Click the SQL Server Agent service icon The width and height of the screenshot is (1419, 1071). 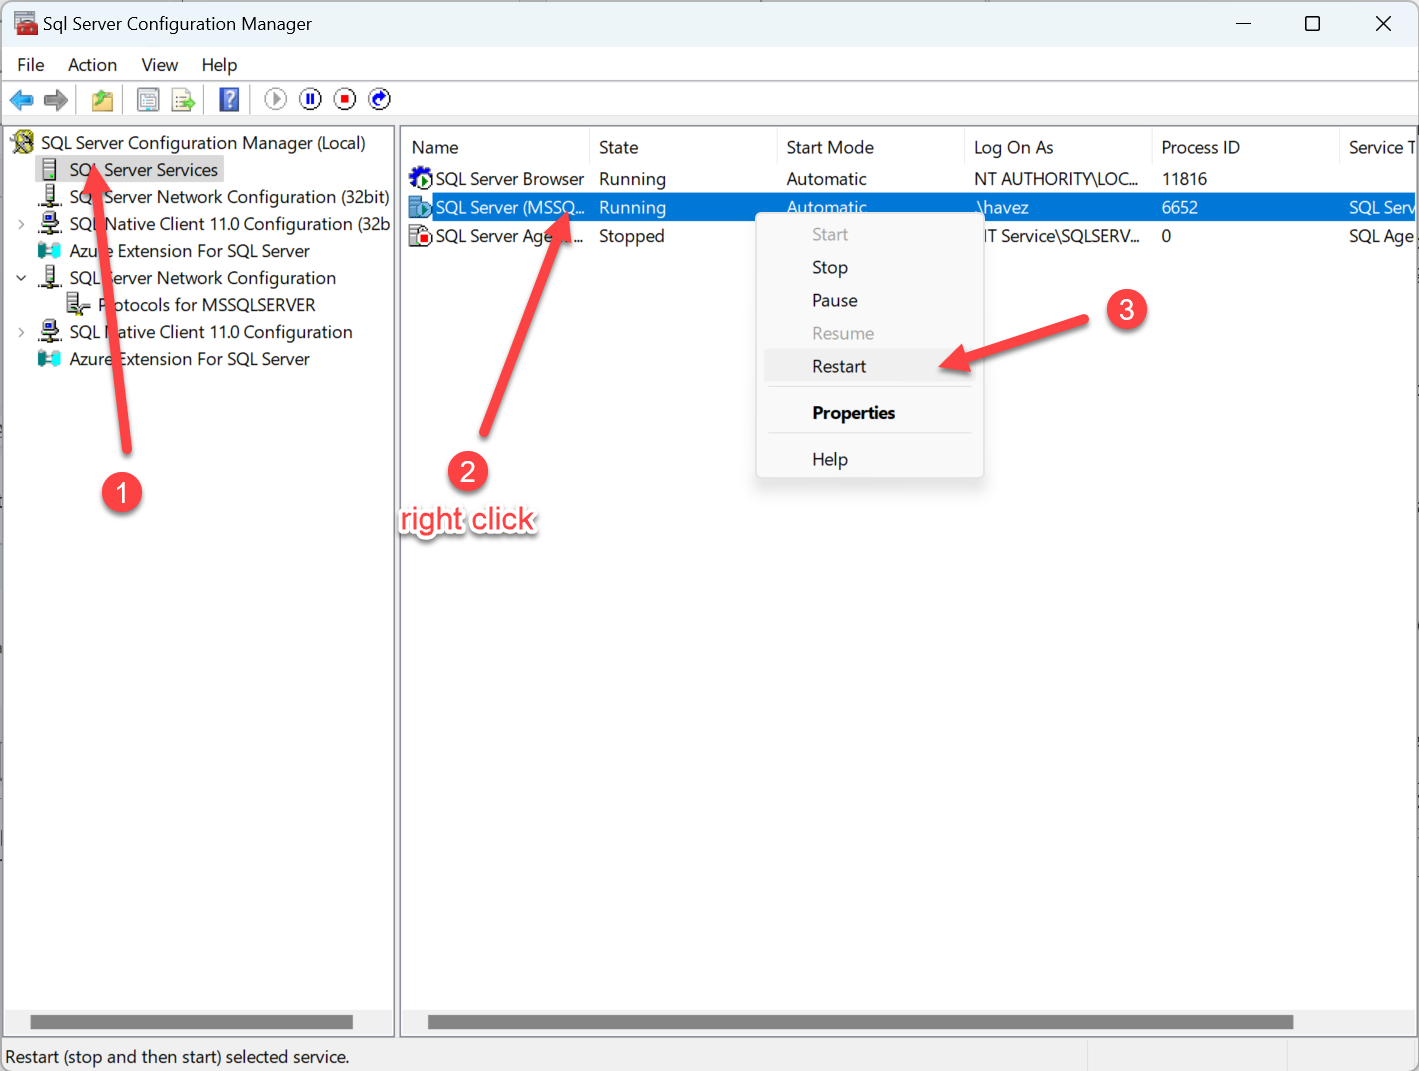click(421, 236)
